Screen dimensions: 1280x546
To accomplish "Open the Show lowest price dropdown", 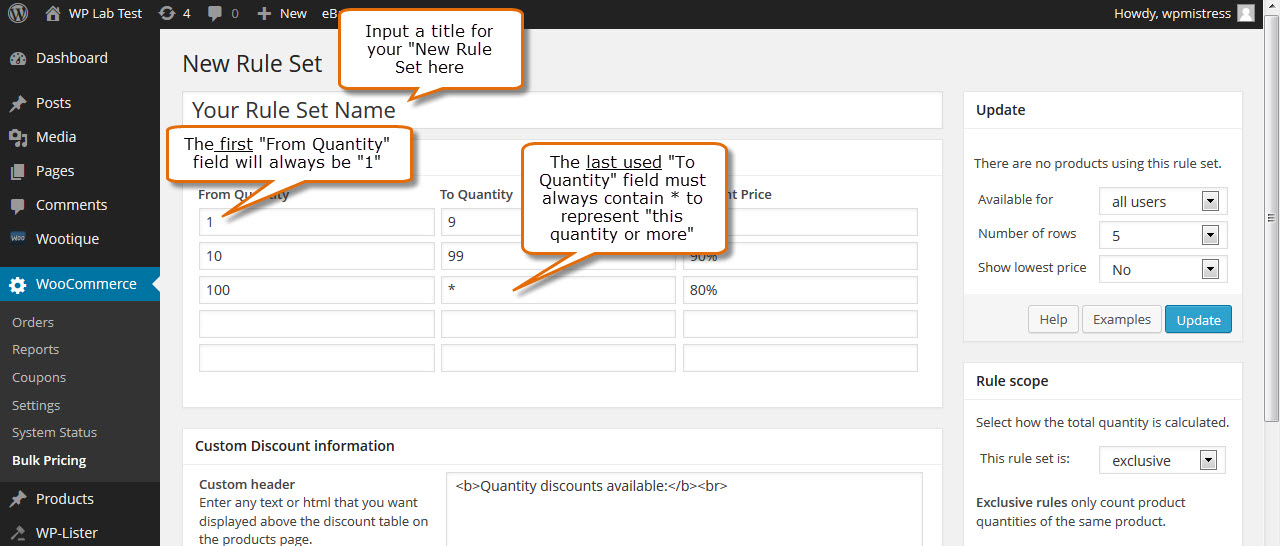I will [x=1163, y=269].
